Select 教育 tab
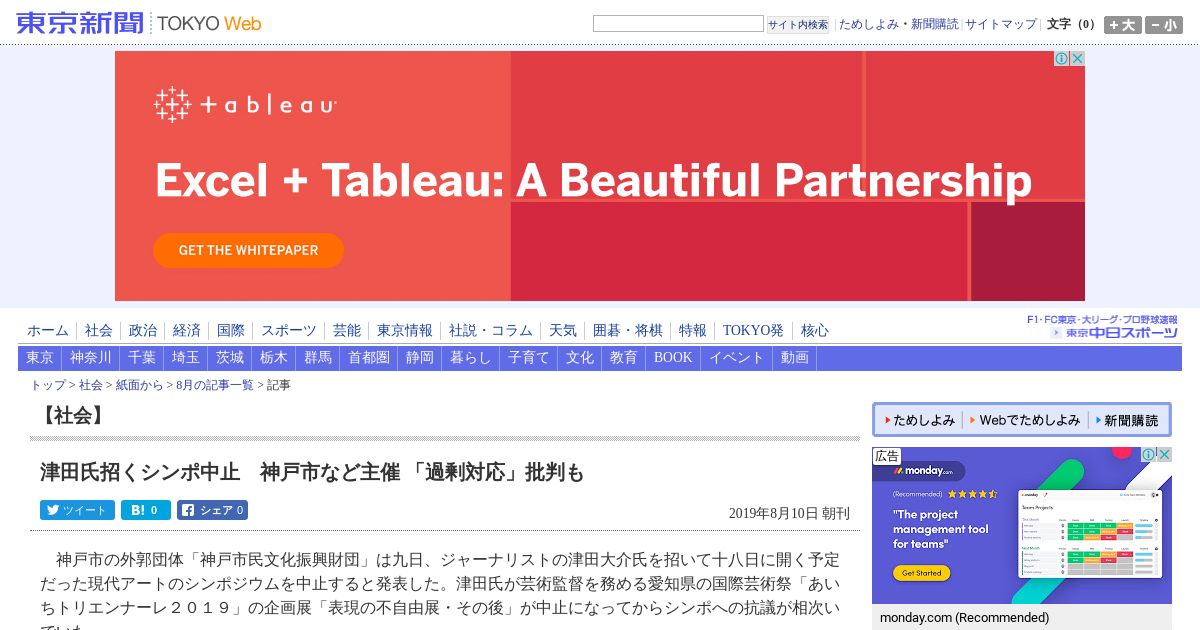 (624, 358)
